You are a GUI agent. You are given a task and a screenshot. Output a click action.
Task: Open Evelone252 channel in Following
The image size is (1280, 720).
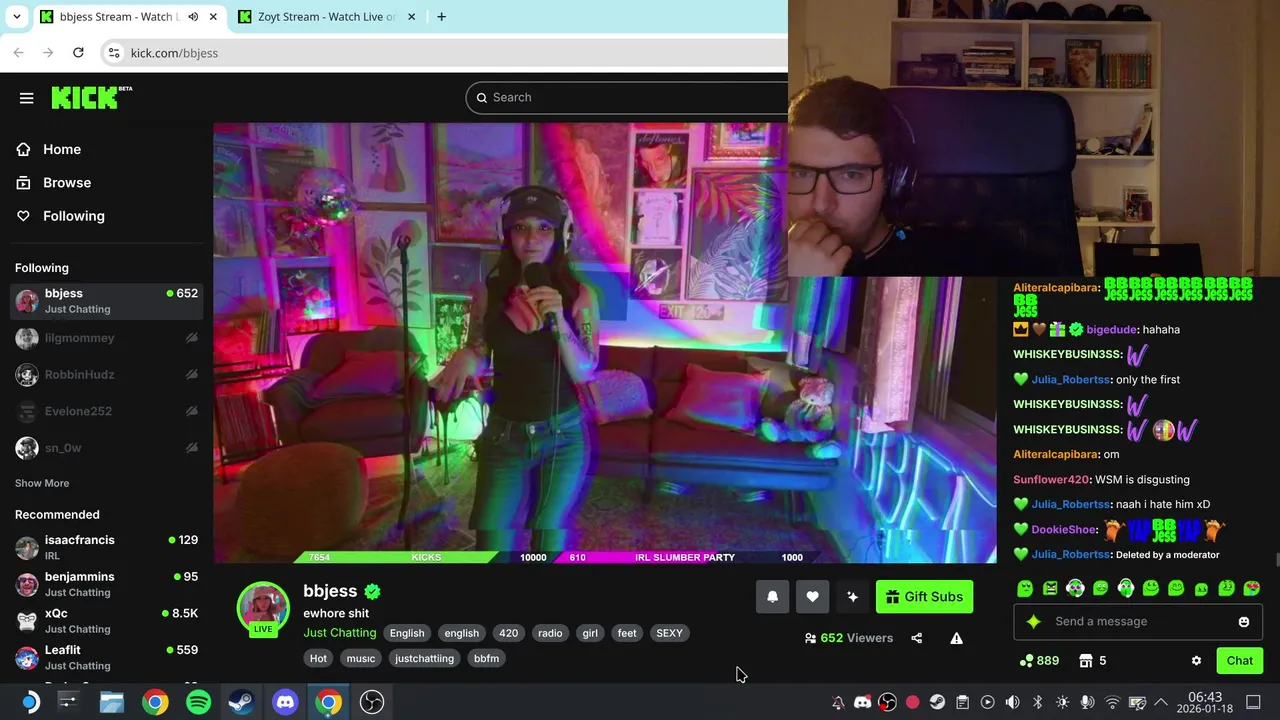[106, 411]
